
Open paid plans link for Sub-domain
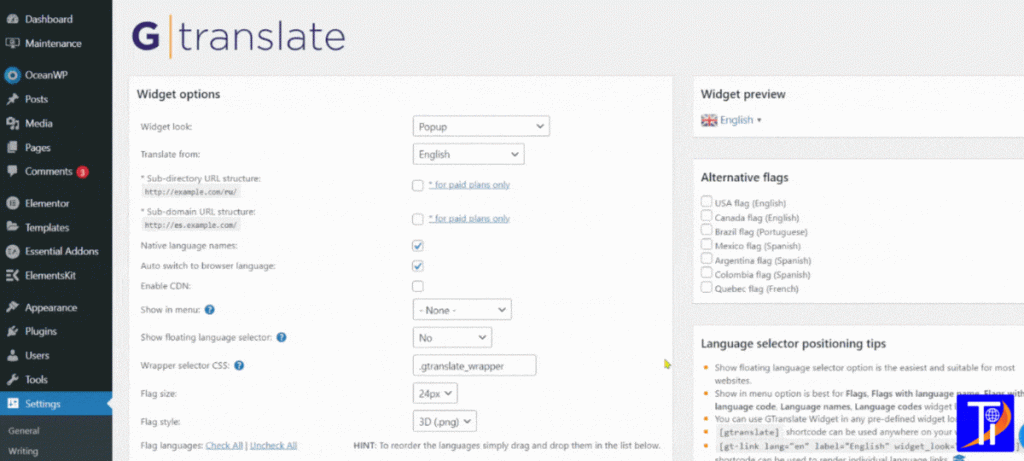coord(469,219)
